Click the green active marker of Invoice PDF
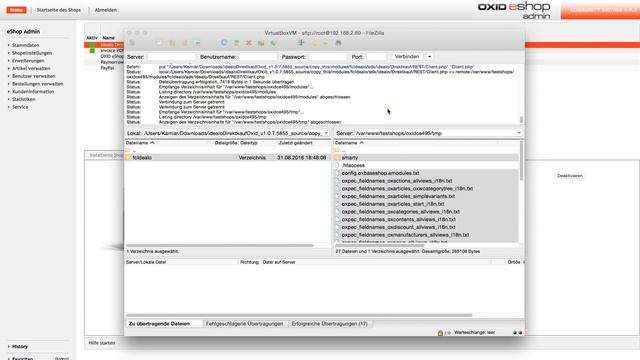The width and height of the screenshot is (640, 360). (x=92, y=51)
